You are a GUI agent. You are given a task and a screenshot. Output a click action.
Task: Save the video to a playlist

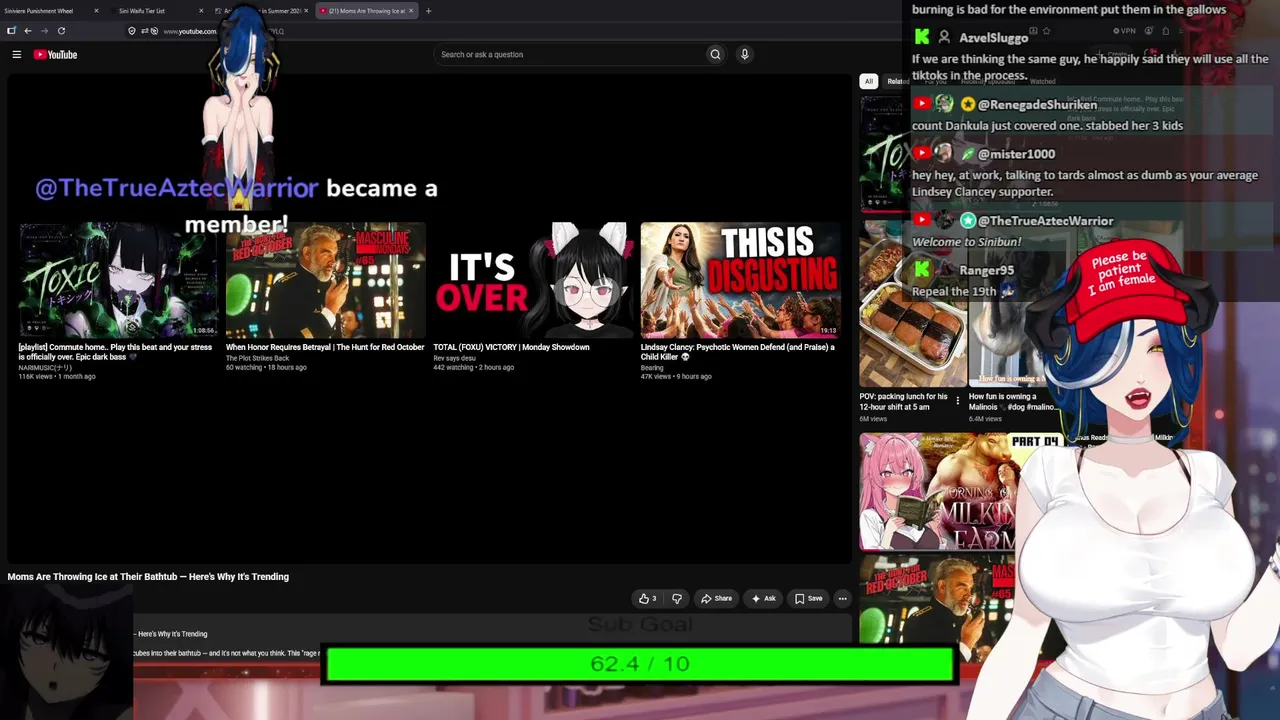[x=809, y=599]
